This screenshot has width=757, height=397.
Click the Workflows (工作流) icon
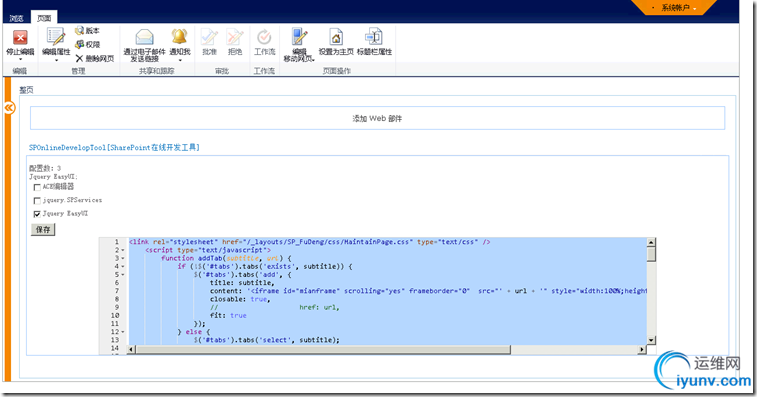(264, 37)
